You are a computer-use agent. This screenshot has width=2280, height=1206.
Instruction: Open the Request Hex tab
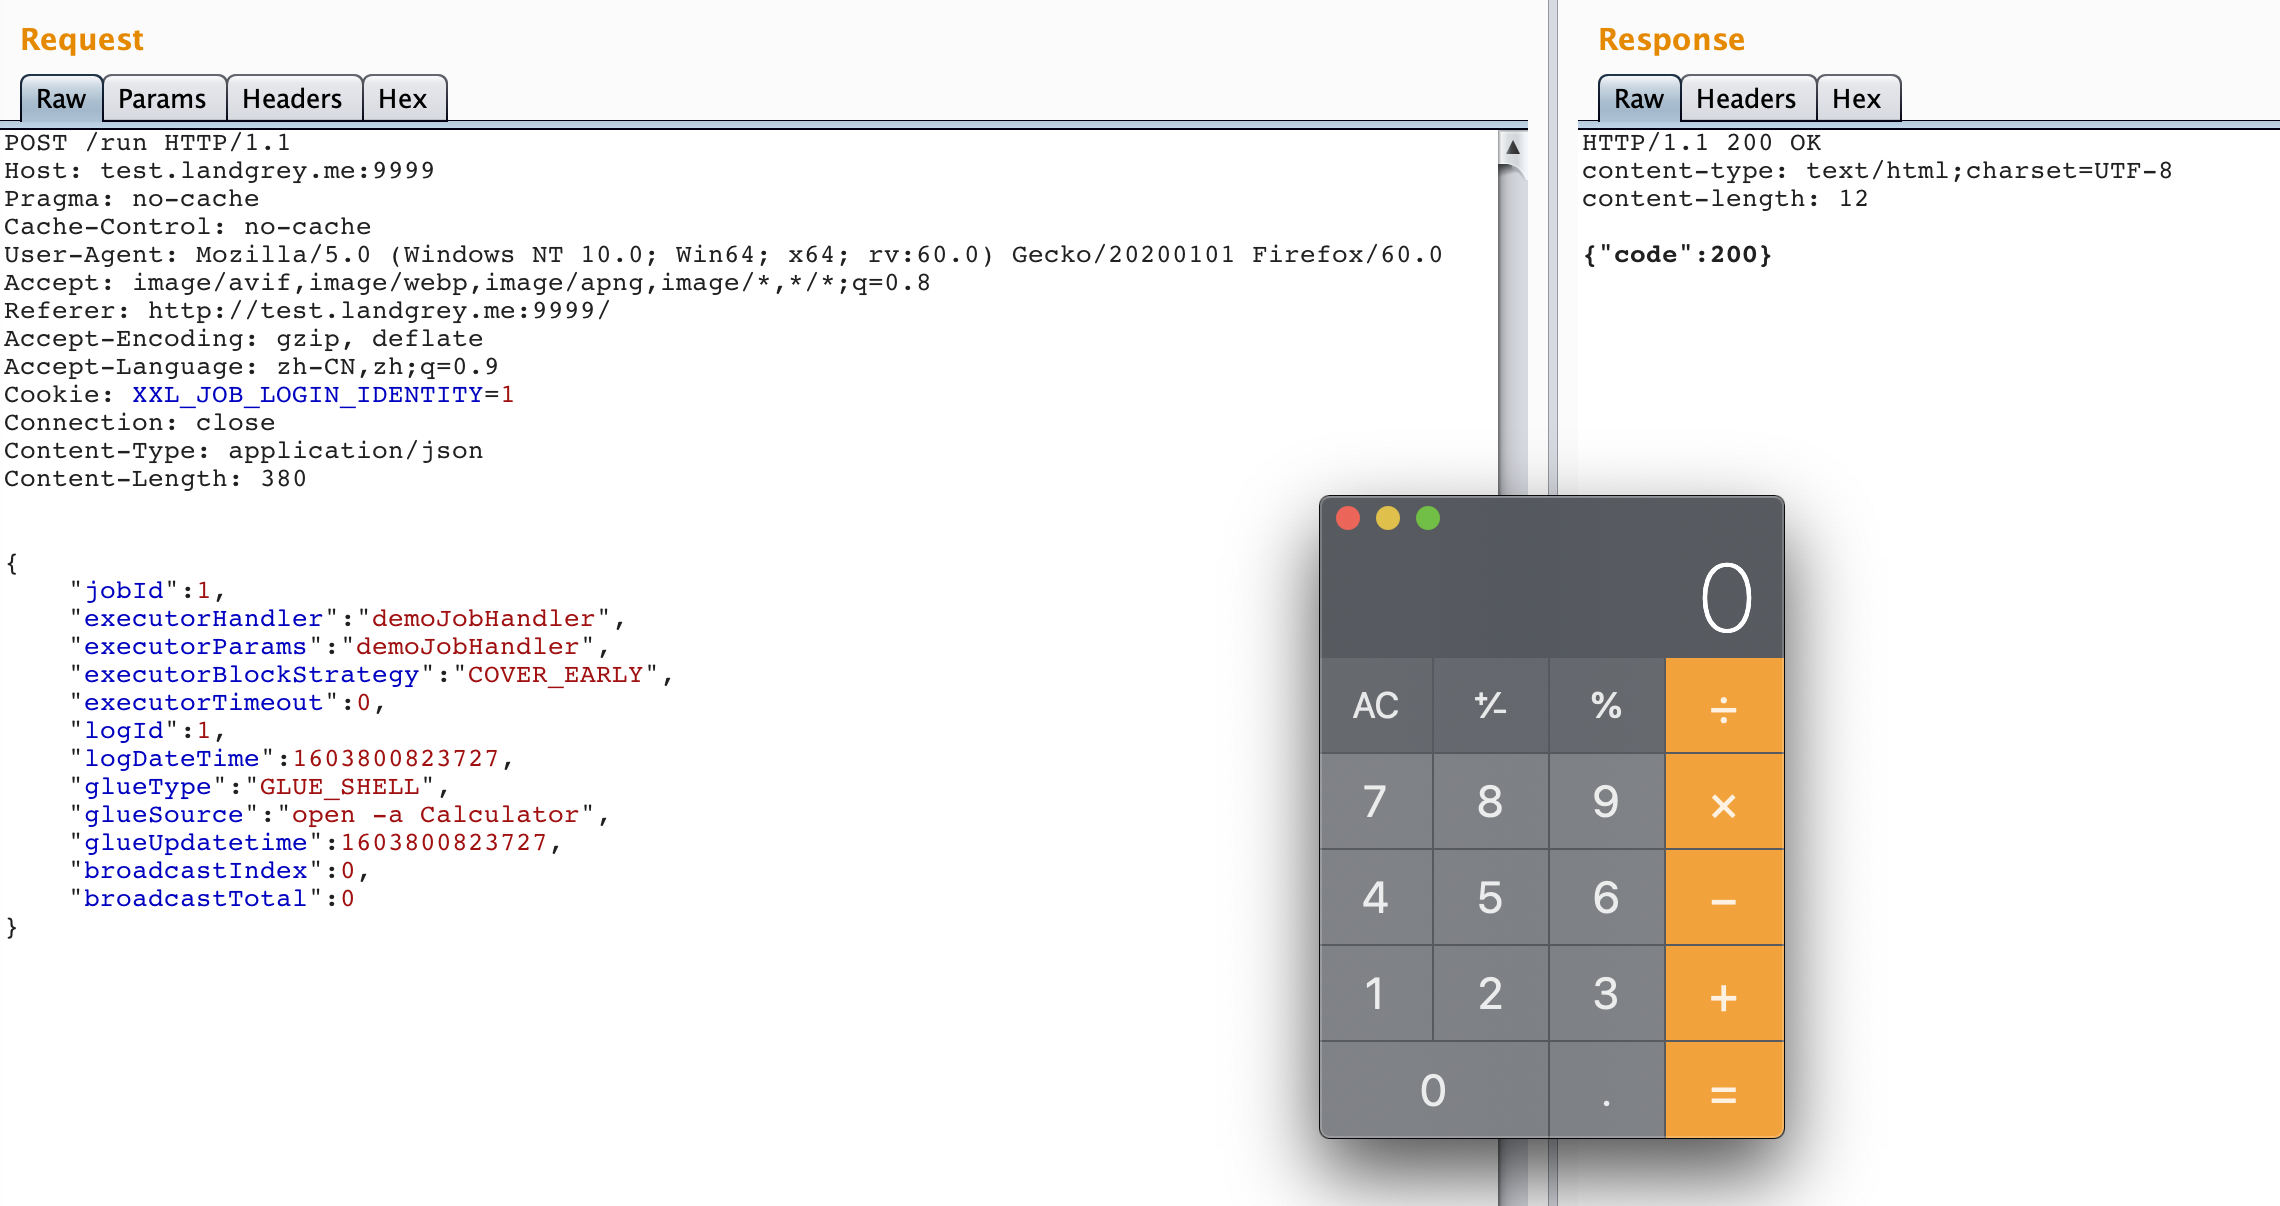403,99
